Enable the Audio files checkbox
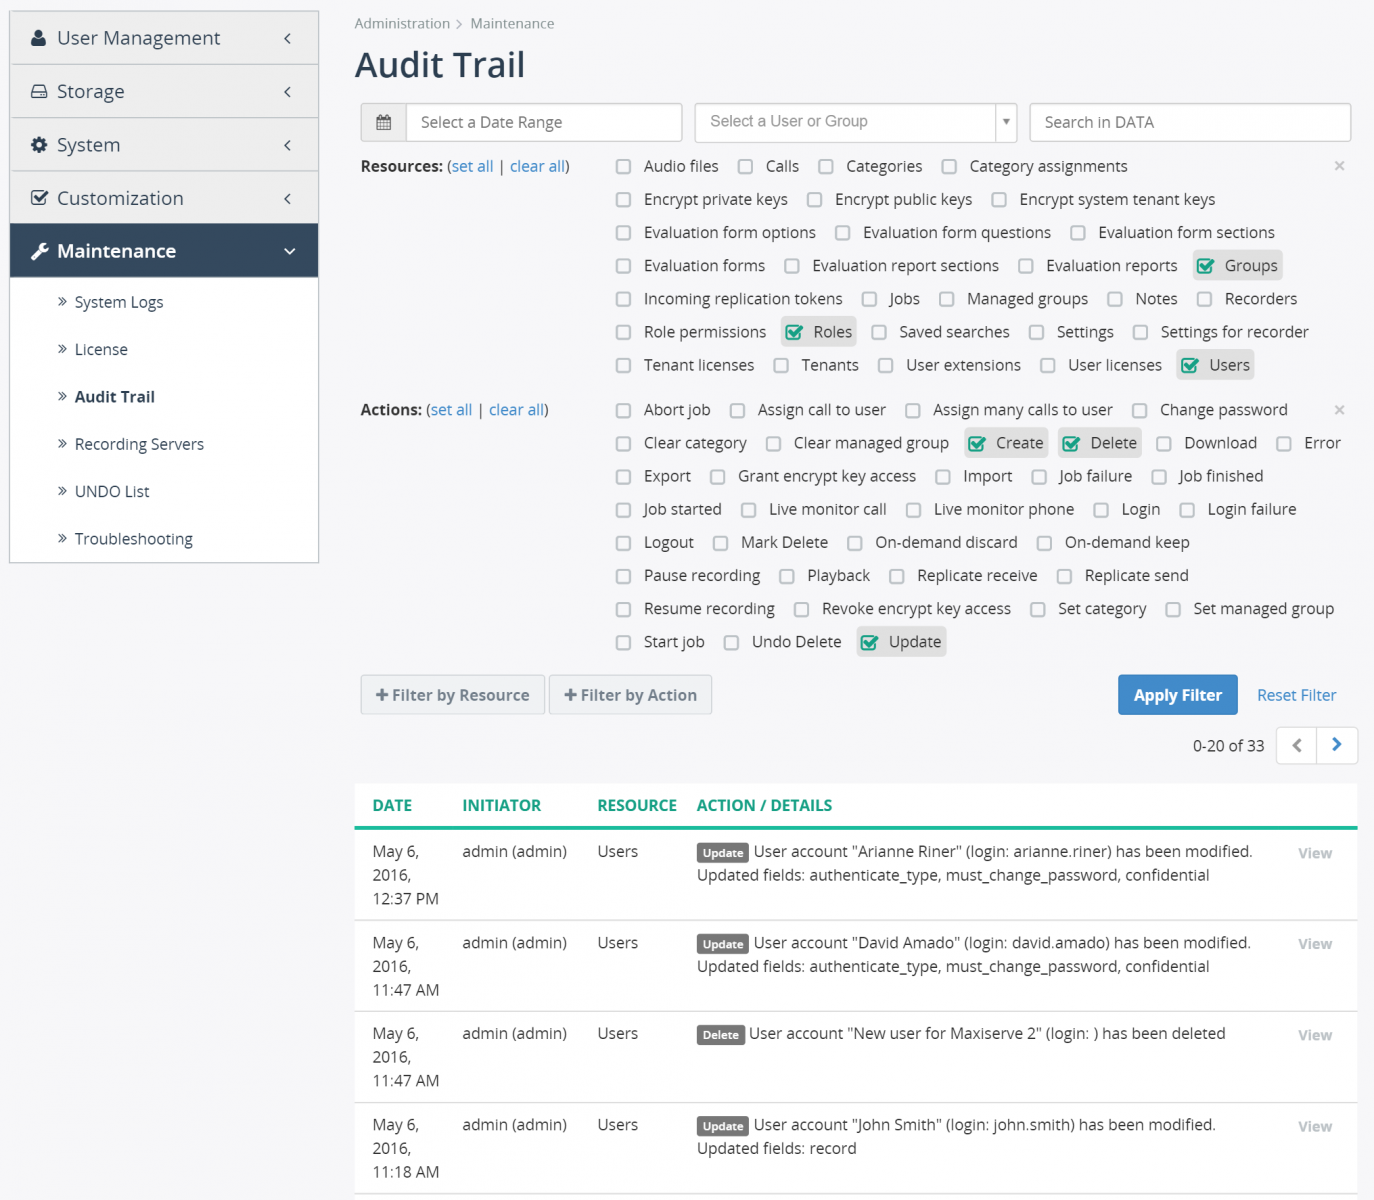 pos(622,166)
